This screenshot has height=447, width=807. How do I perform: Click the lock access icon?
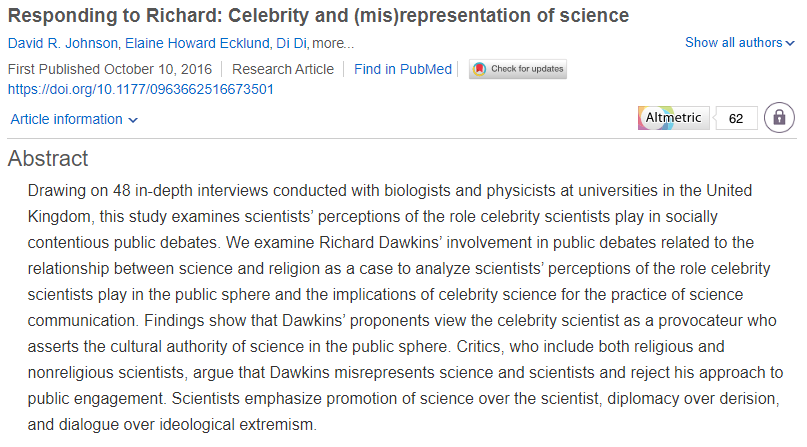779,118
